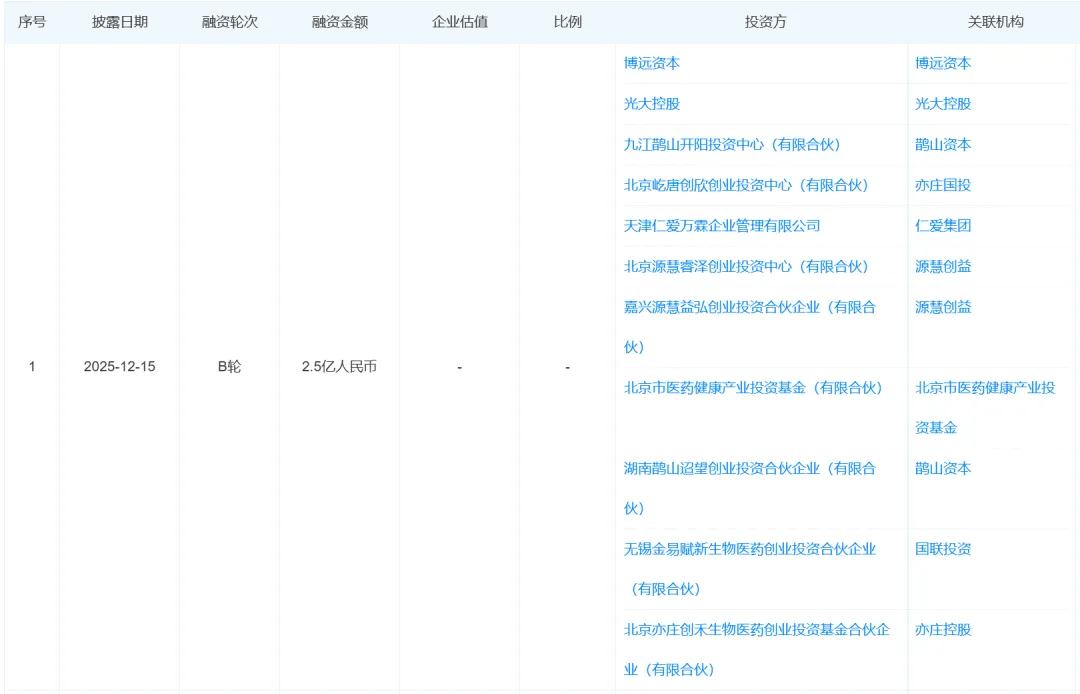Open 光大控股 related institution link
This screenshot has height=694, width=1080.
(943, 104)
